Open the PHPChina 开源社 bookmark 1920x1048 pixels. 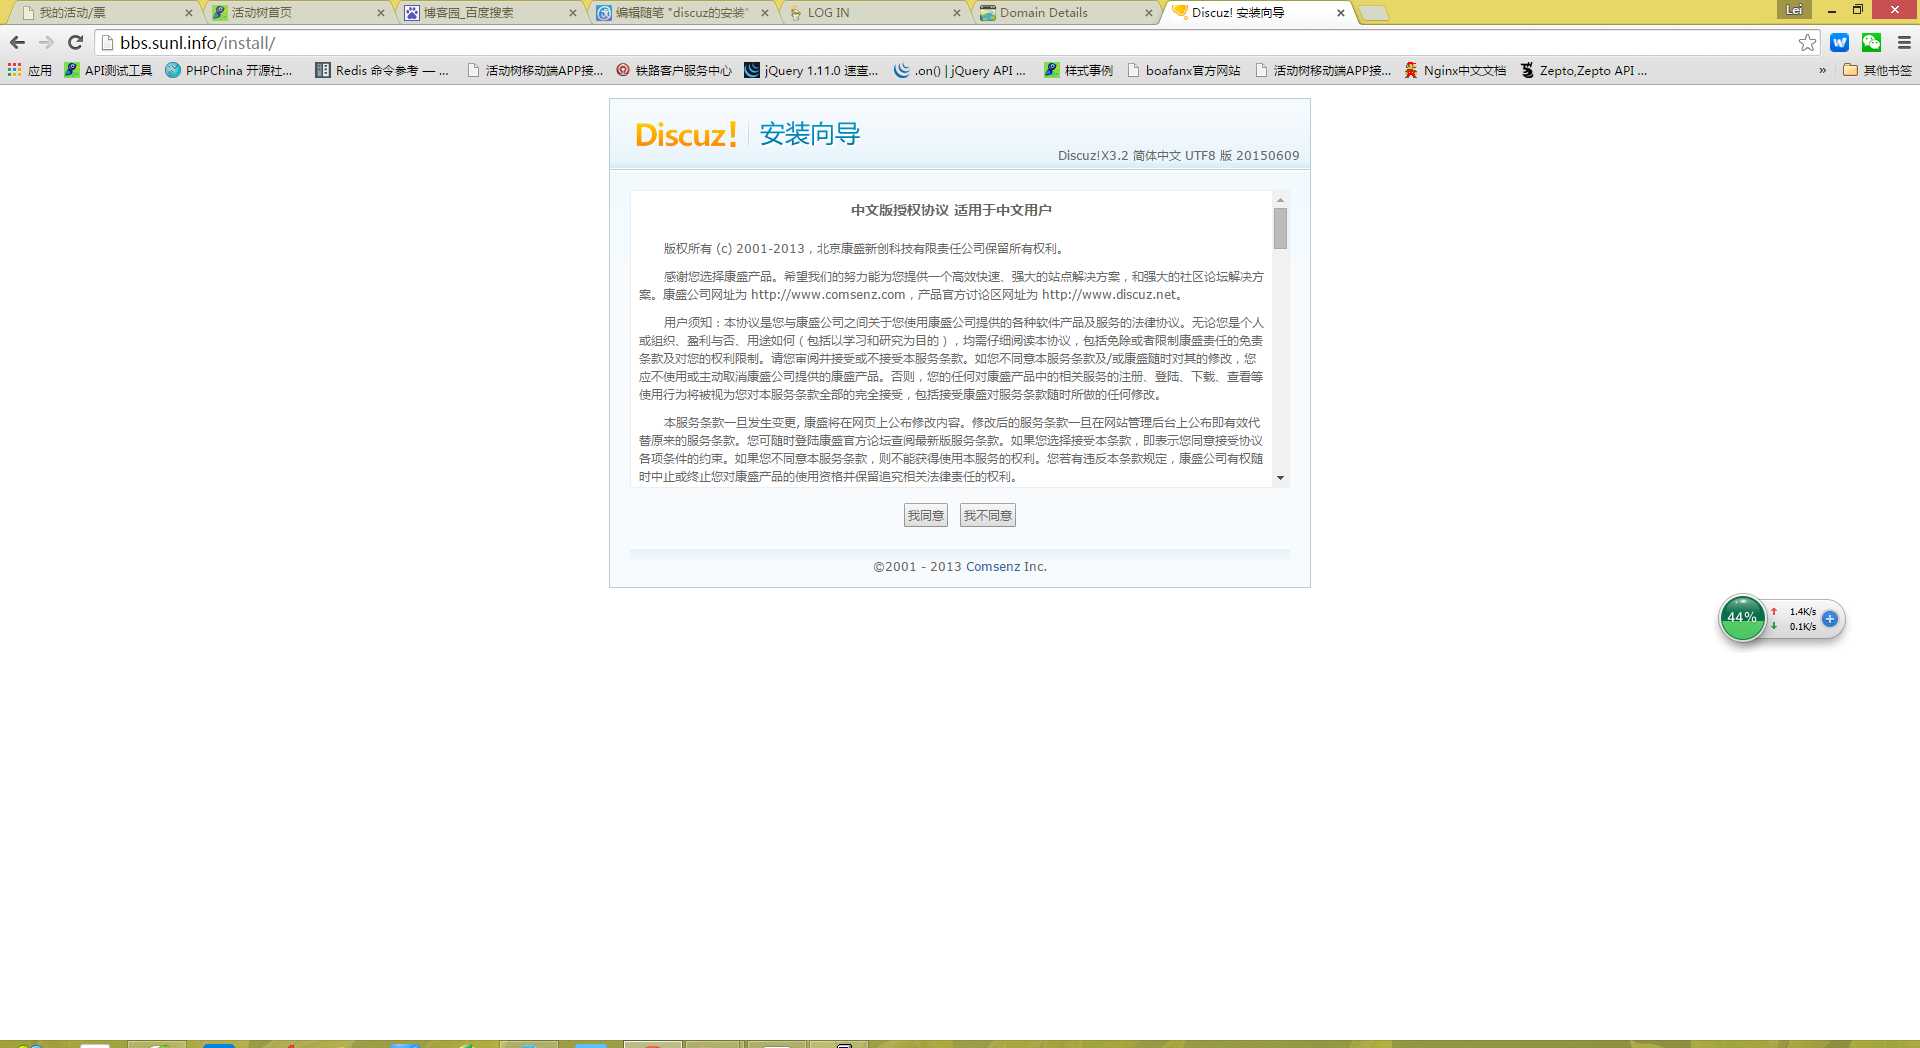pyautogui.click(x=229, y=70)
